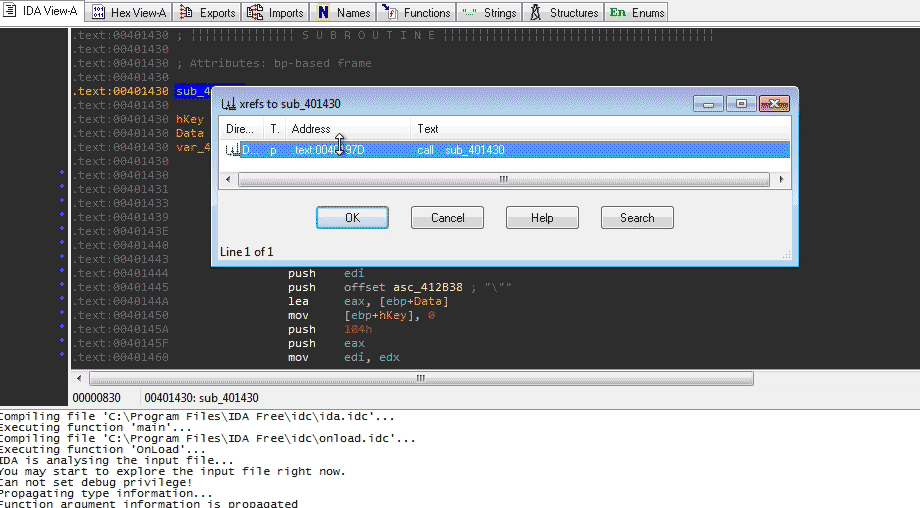Click right arrow of xrefs list scrollbar
The image size is (920, 508).
tap(777, 180)
